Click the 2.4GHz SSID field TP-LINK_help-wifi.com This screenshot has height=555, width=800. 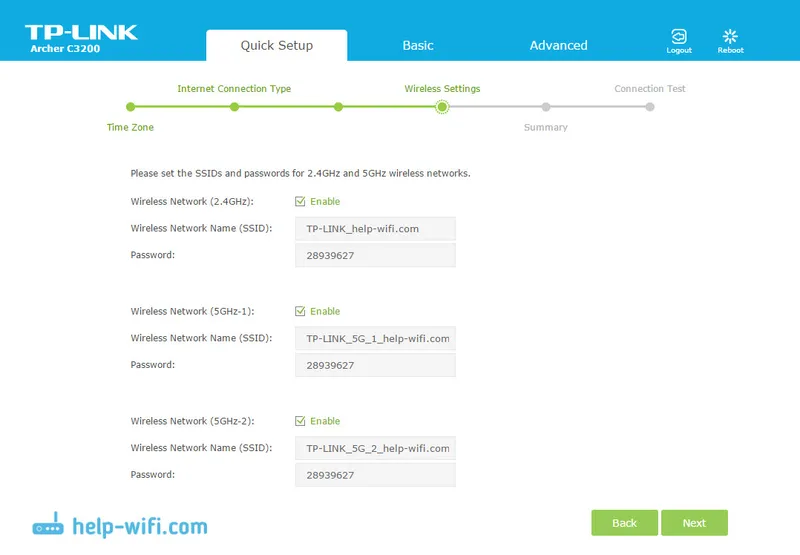(x=375, y=229)
